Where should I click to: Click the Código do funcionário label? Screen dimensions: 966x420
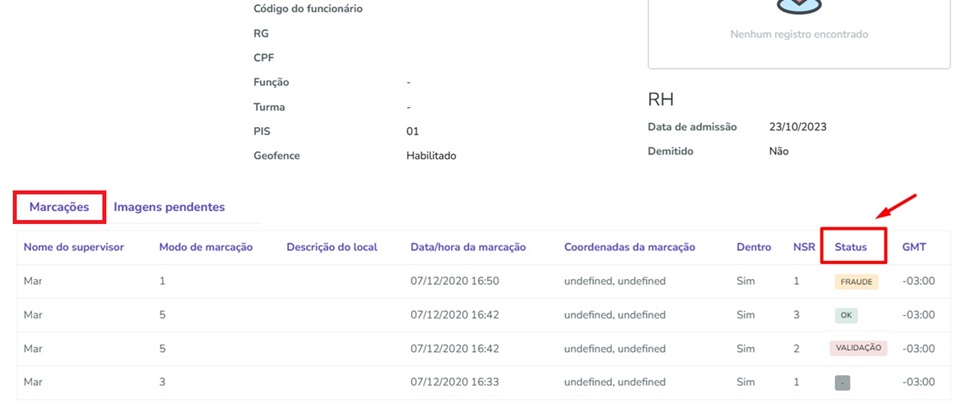308,9
